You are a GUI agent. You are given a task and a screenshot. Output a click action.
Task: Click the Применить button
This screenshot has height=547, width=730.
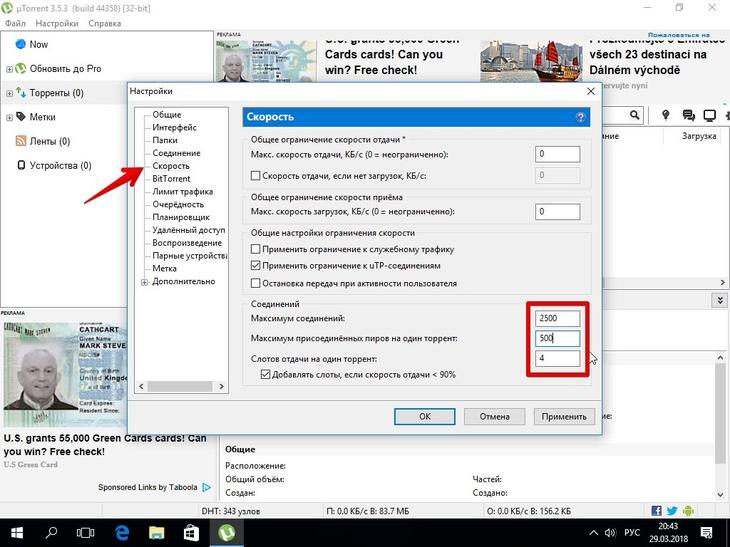(x=564, y=416)
